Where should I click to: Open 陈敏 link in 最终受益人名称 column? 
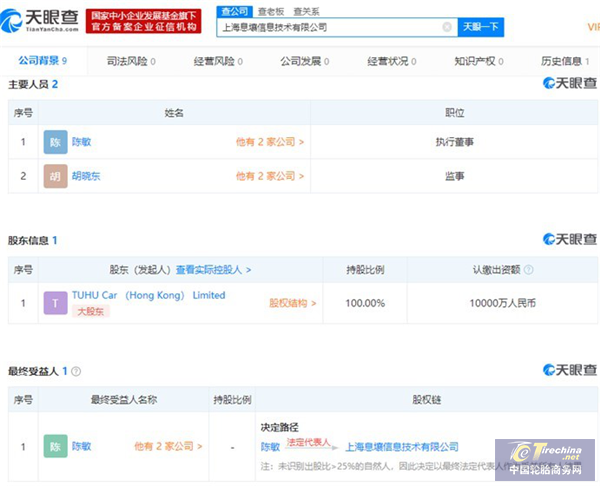(82, 446)
